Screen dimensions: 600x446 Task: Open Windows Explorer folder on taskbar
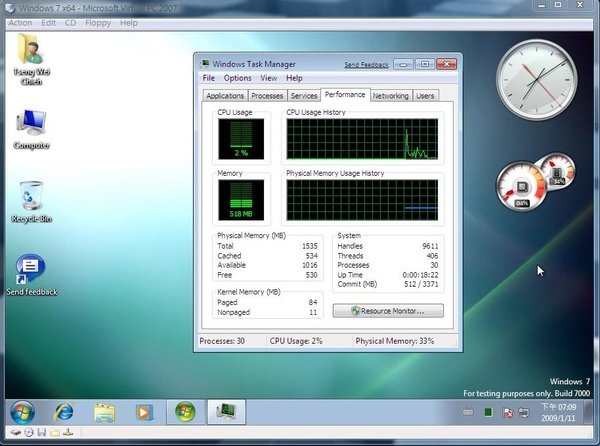[x=104, y=412]
